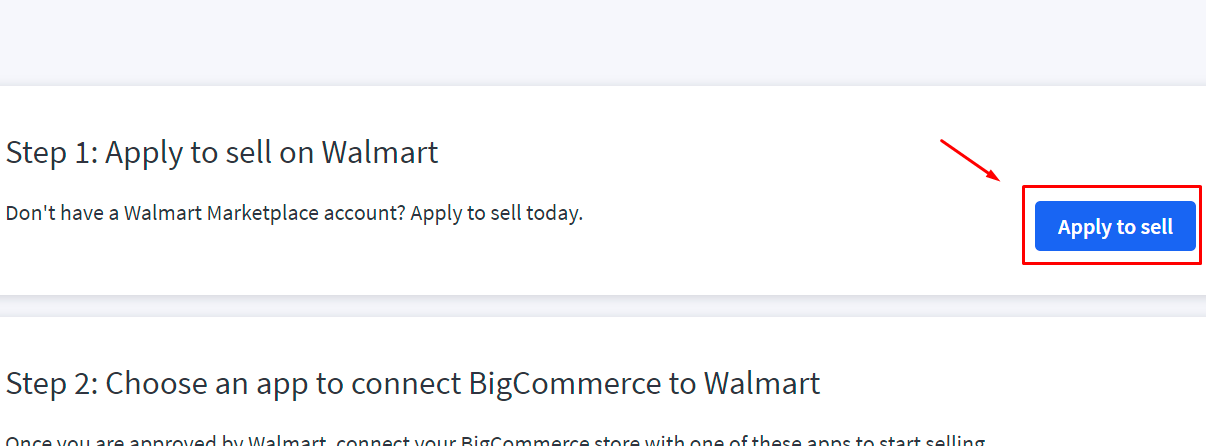Click the word 'Walmart' in Step 1 heading

click(379, 153)
